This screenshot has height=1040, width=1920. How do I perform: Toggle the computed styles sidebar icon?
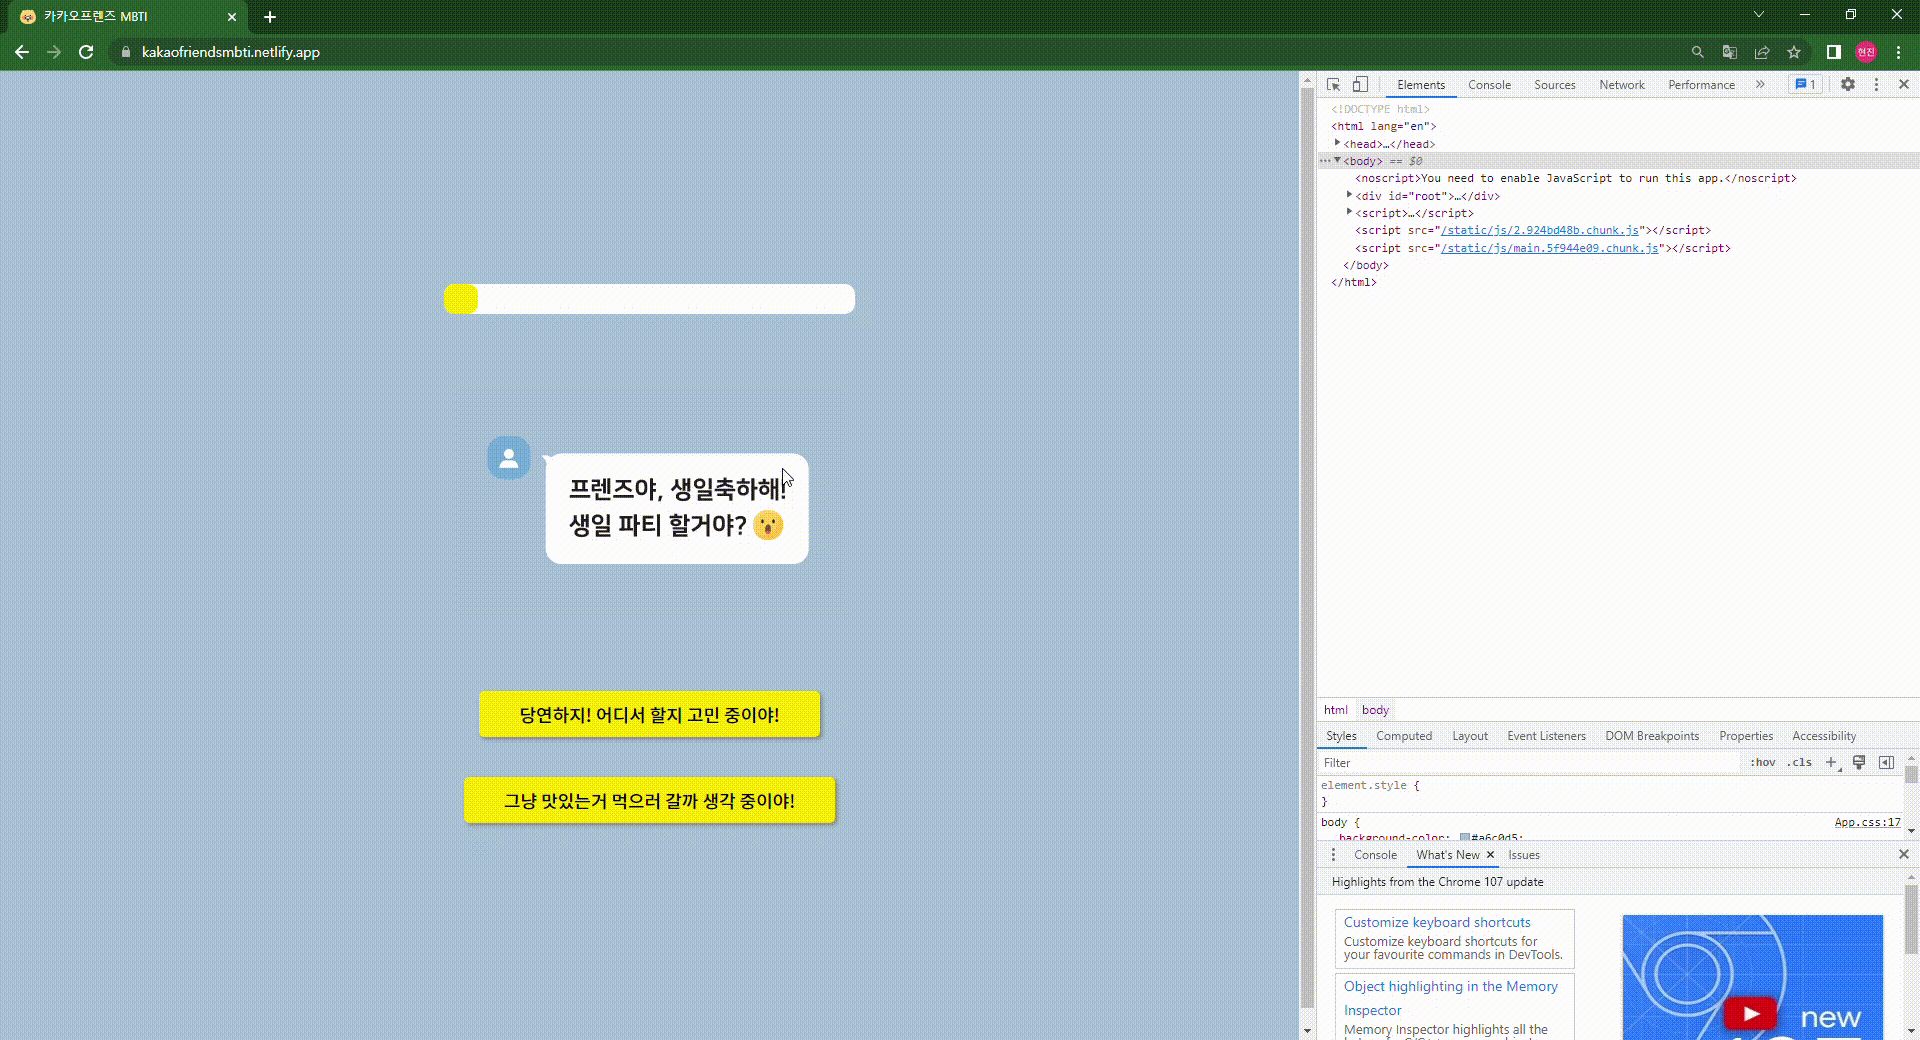1886,763
